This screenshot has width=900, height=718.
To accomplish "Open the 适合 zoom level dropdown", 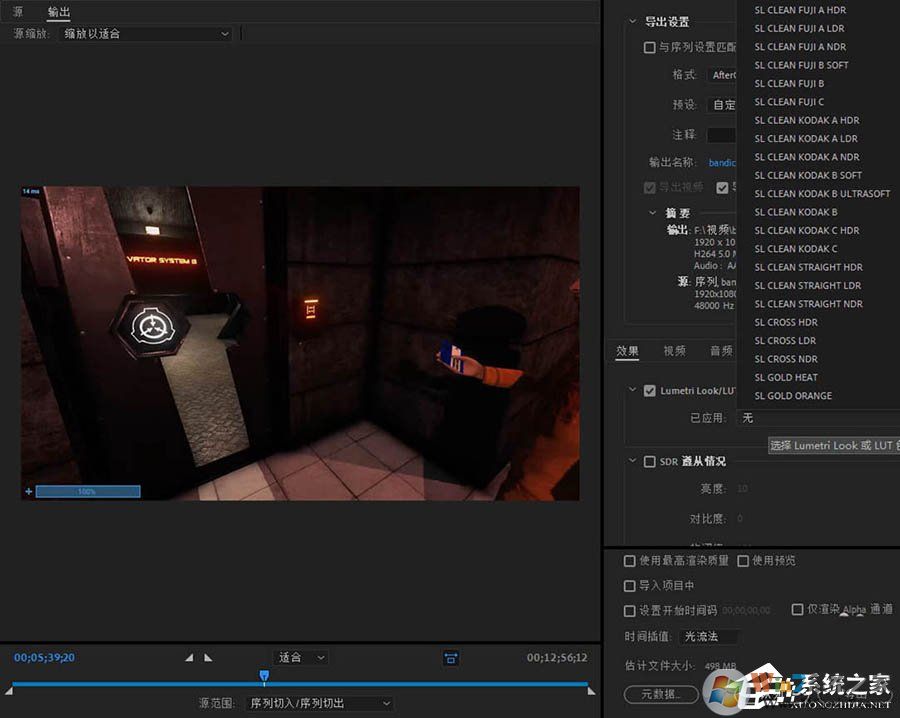I will 301,657.
